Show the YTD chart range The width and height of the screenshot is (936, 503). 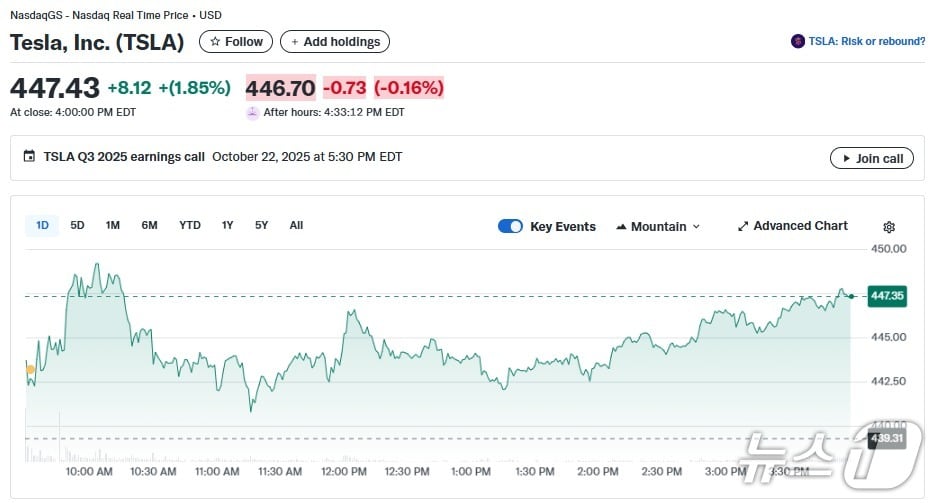(x=190, y=225)
